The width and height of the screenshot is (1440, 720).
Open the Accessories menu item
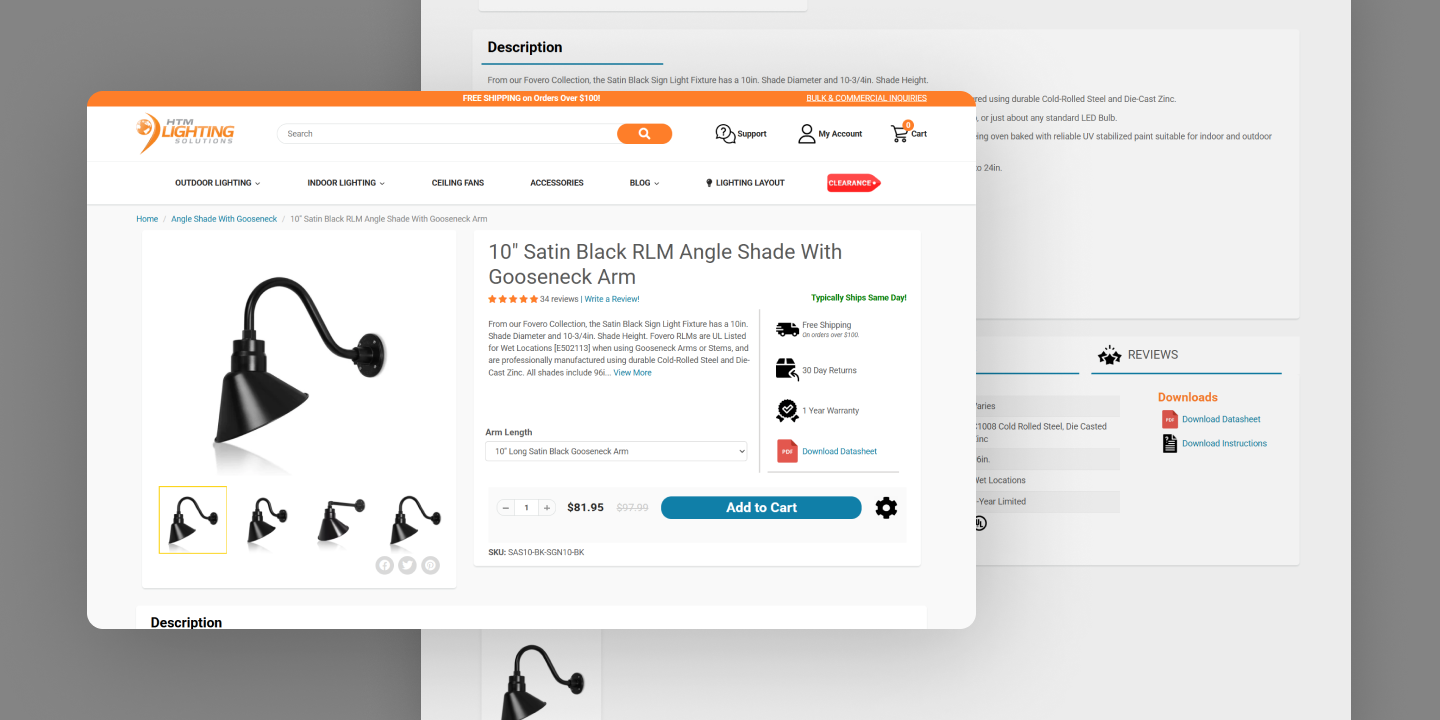[557, 183]
